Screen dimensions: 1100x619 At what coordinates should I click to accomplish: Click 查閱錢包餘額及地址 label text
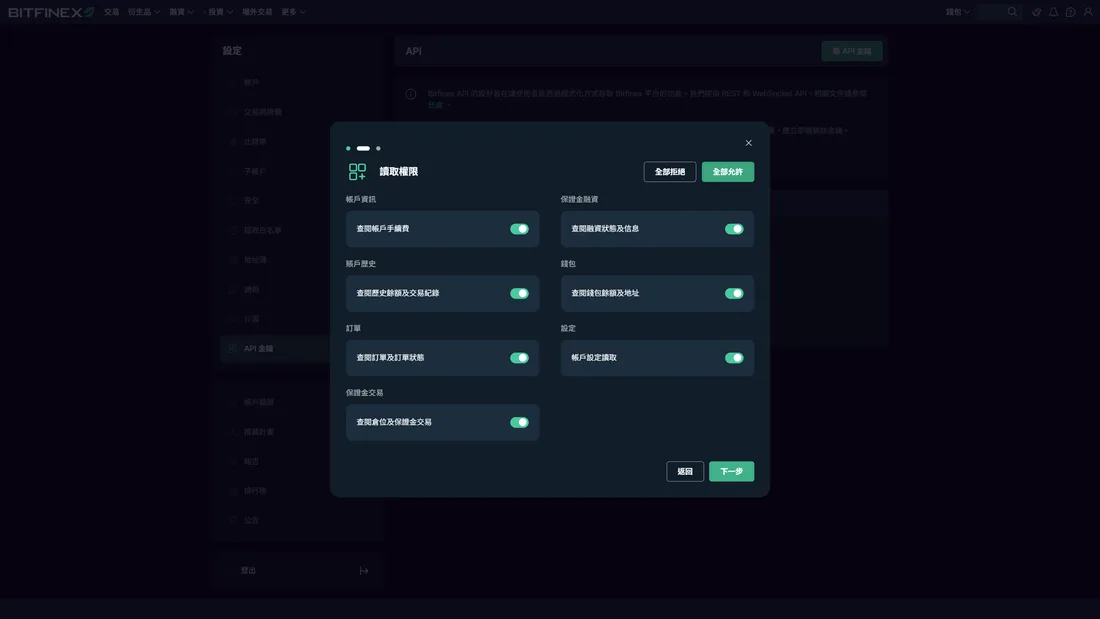605,293
